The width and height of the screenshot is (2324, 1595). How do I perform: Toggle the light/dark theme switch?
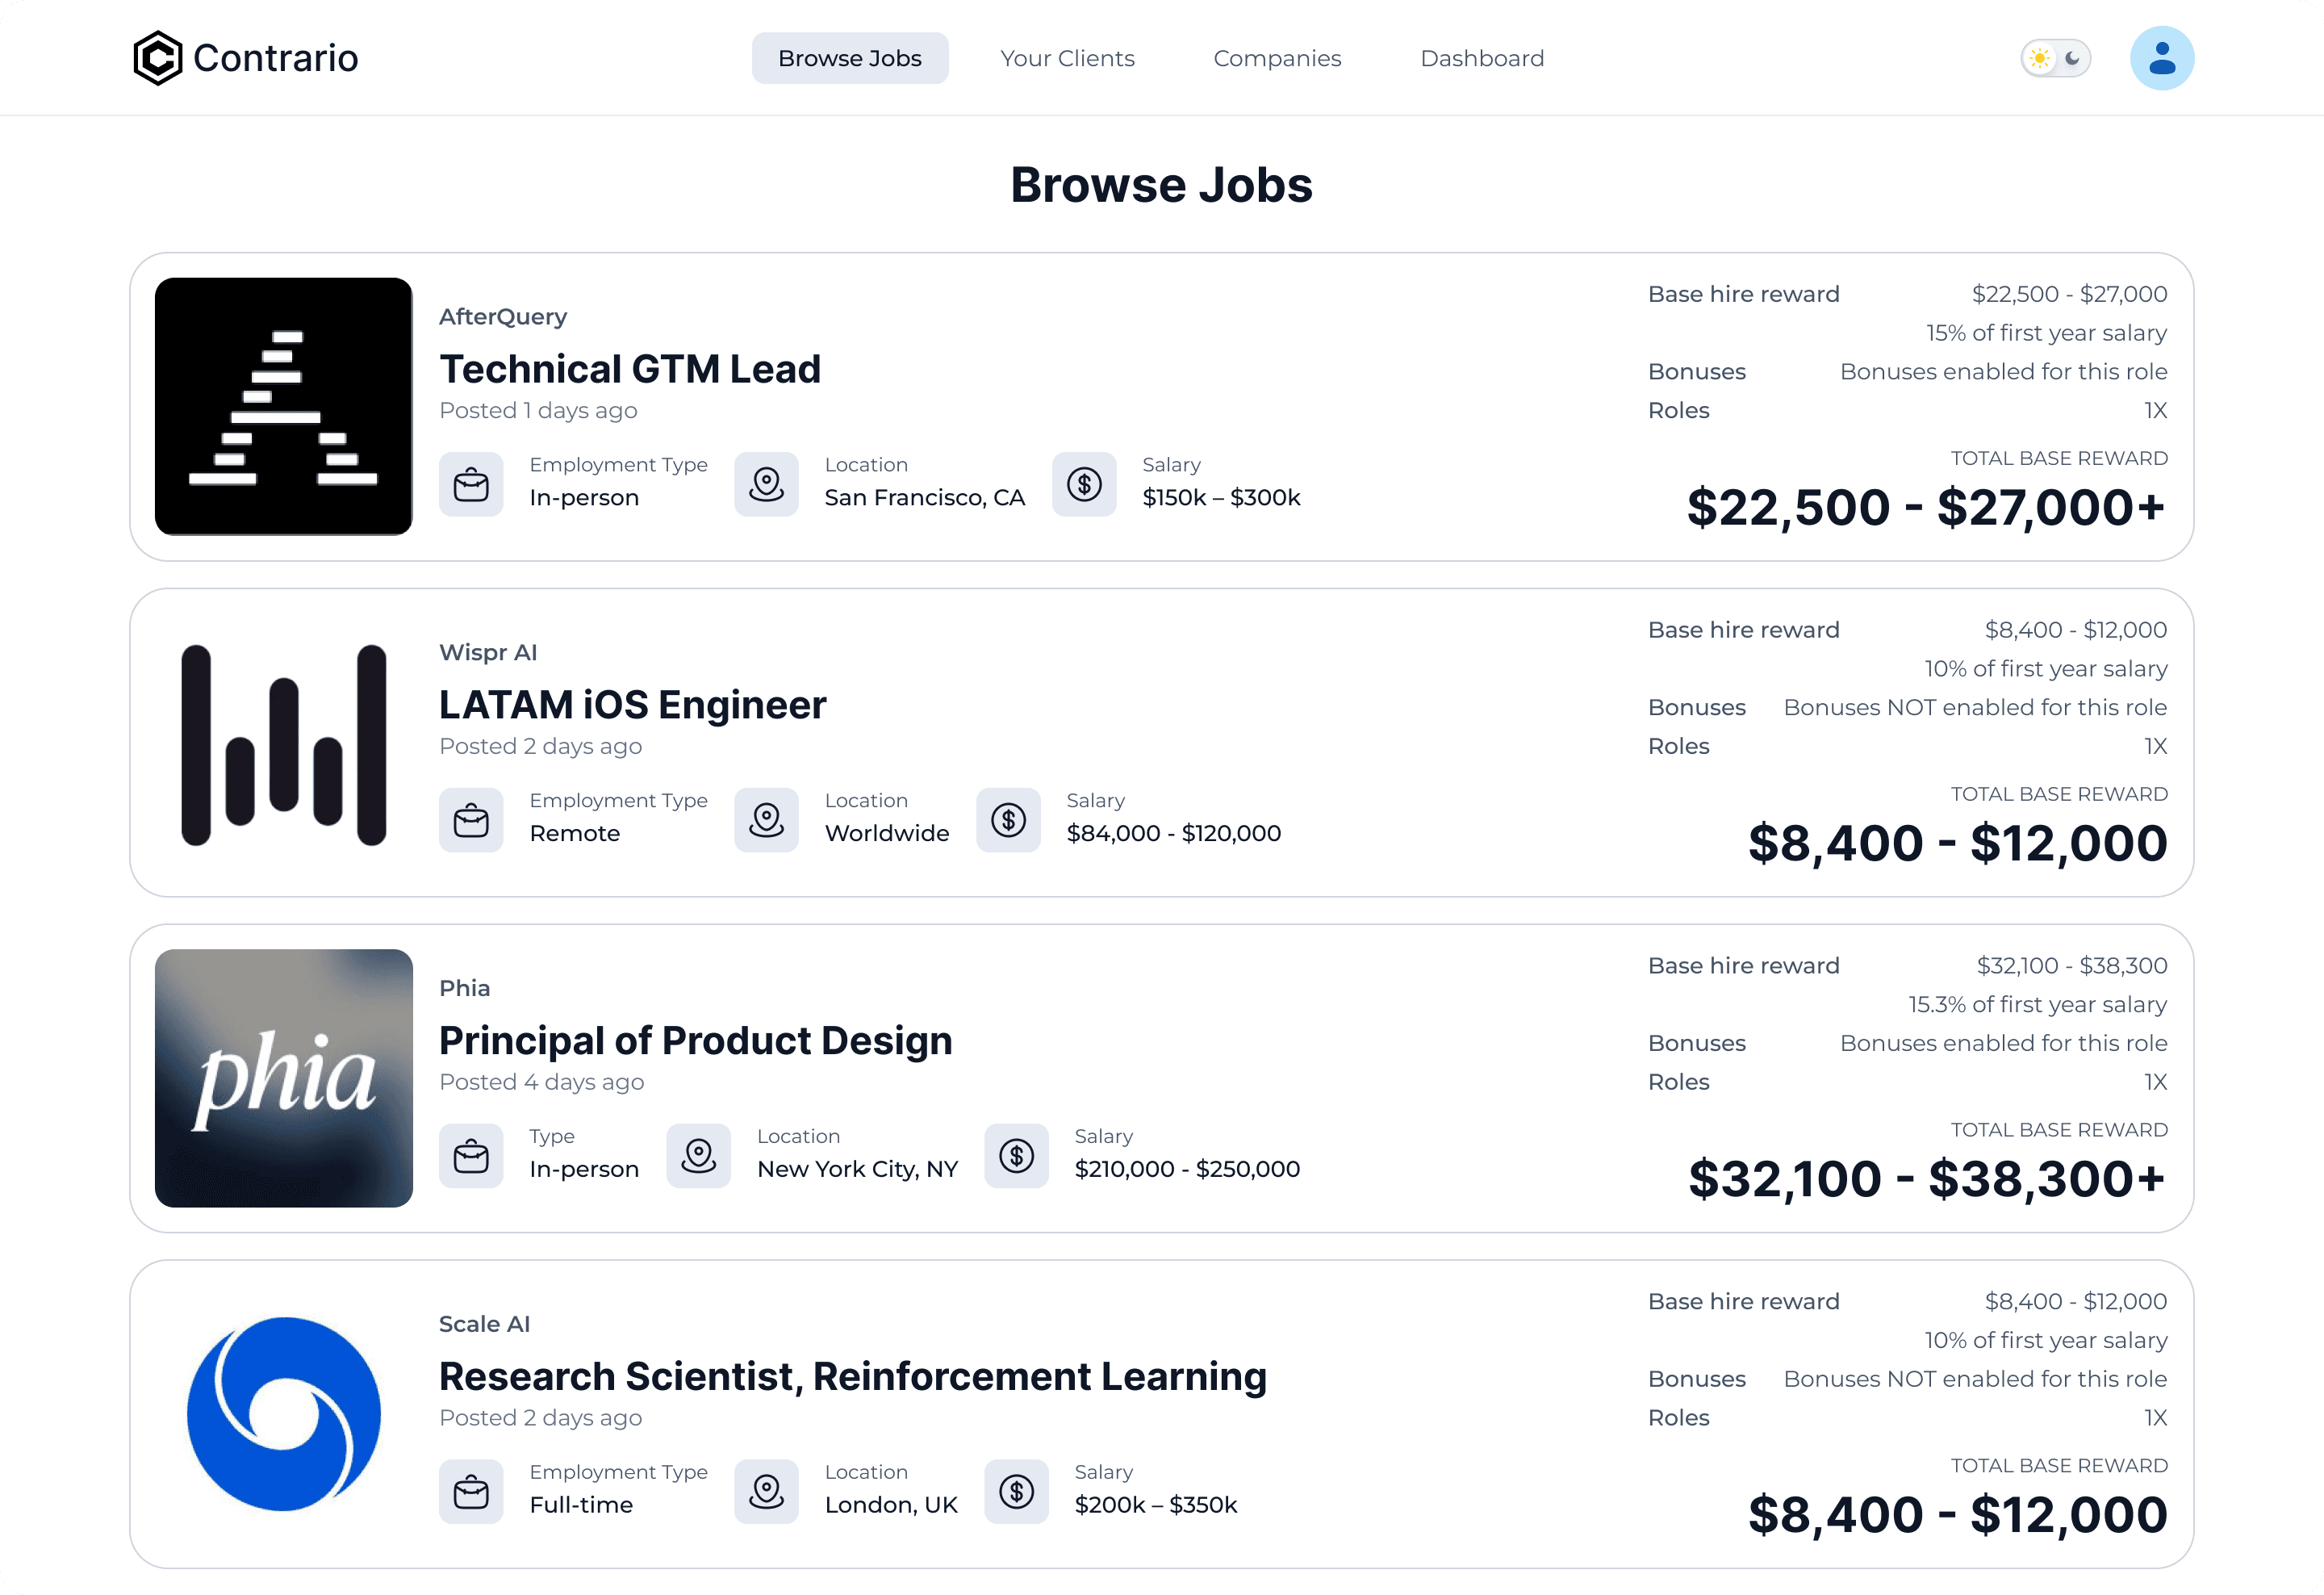tap(2055, 58)
